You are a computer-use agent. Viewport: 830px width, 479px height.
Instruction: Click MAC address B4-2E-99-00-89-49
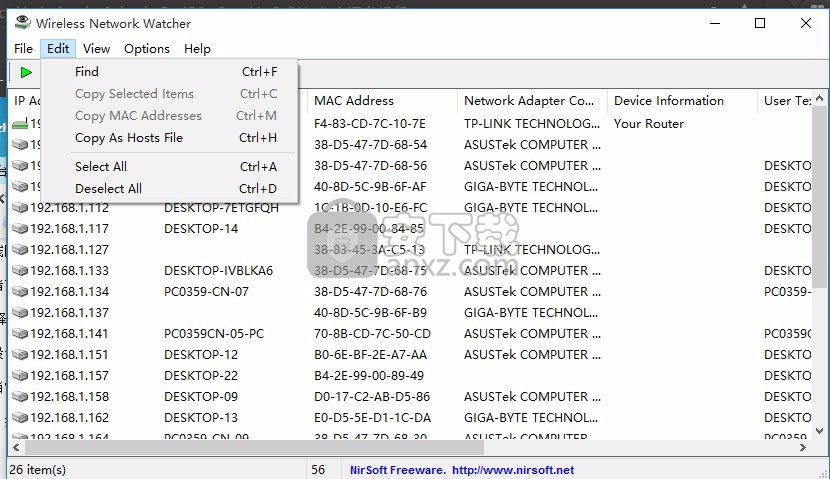coord(369,375)
